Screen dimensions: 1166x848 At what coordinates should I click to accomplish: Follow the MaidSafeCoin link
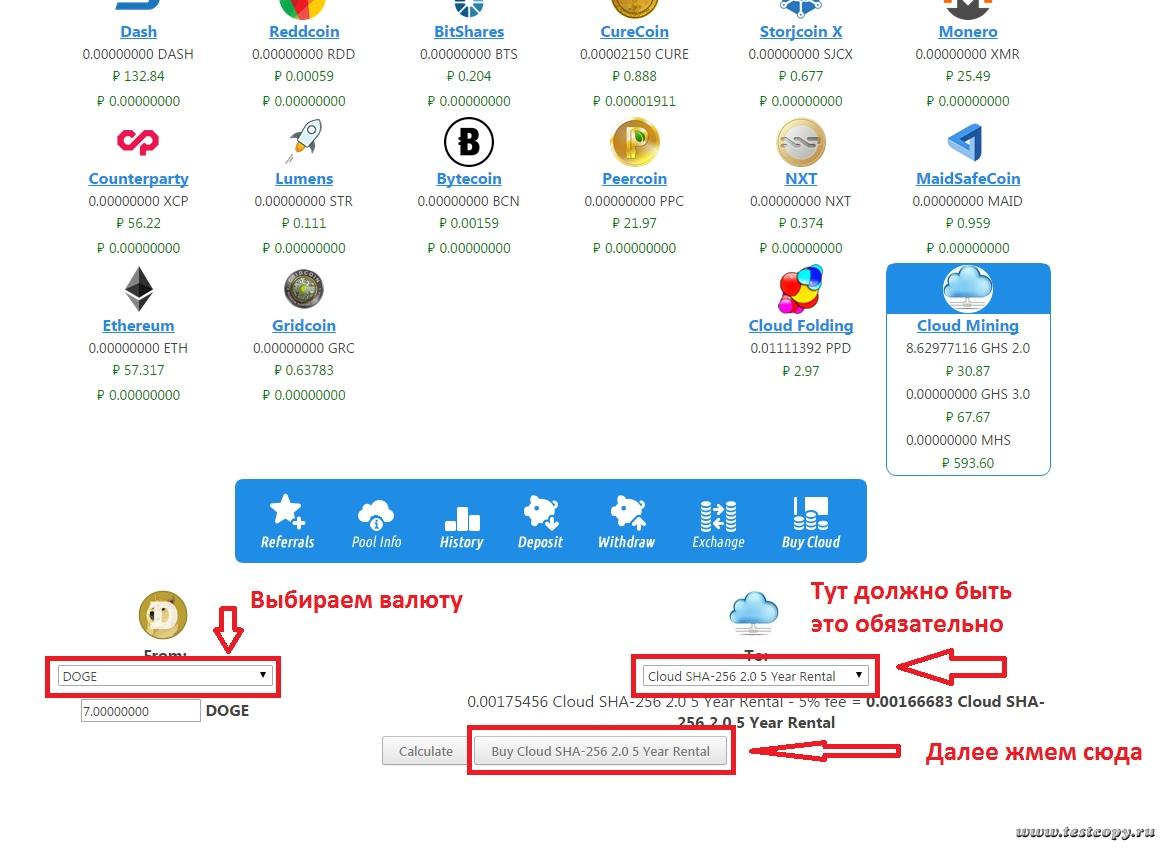pos(967,179)
